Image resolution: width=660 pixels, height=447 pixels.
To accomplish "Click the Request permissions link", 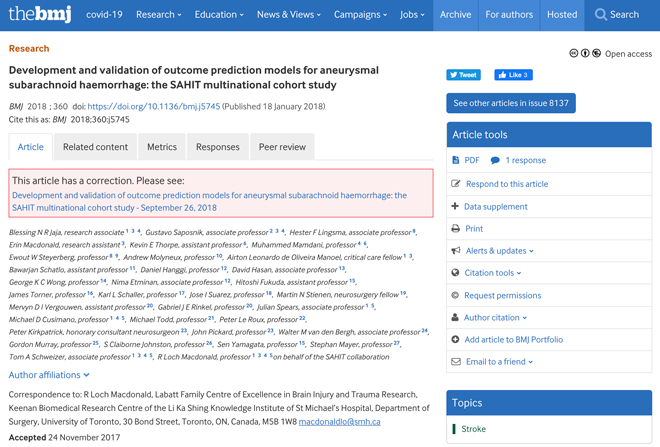I will 503,295.
